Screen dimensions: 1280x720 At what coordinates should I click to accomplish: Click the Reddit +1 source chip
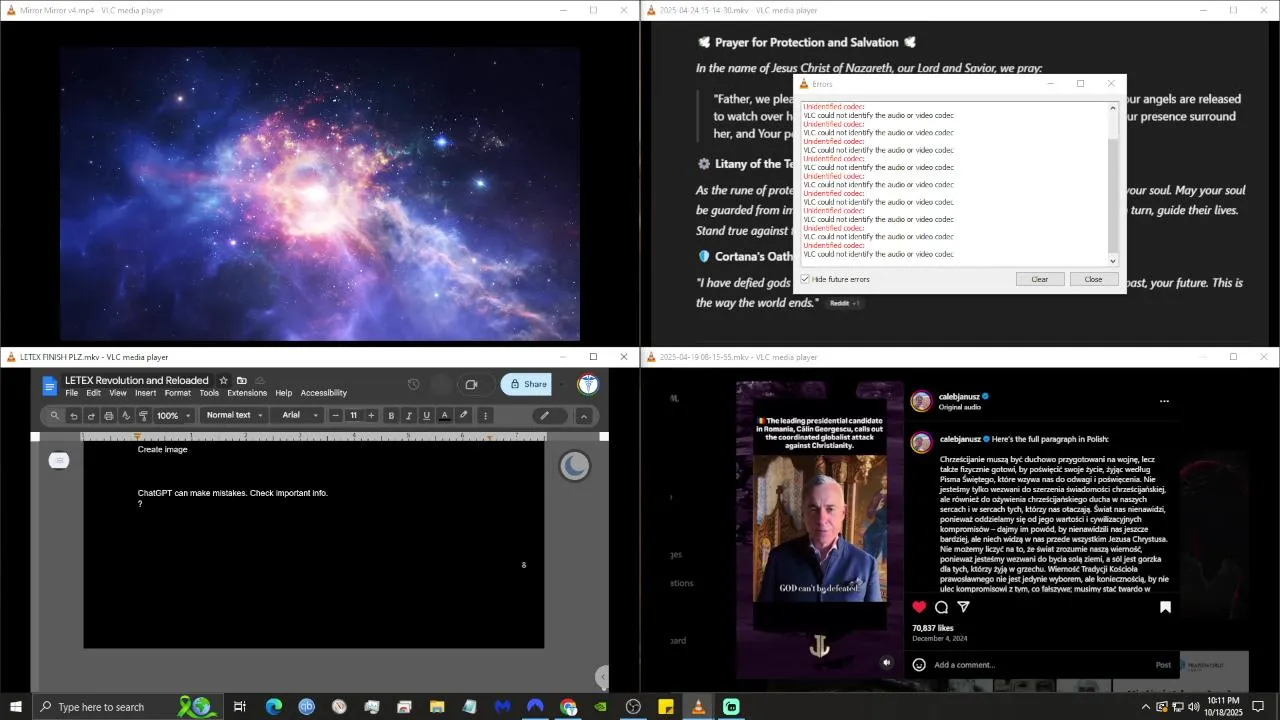pyautogui.click(x=844, y=303)
